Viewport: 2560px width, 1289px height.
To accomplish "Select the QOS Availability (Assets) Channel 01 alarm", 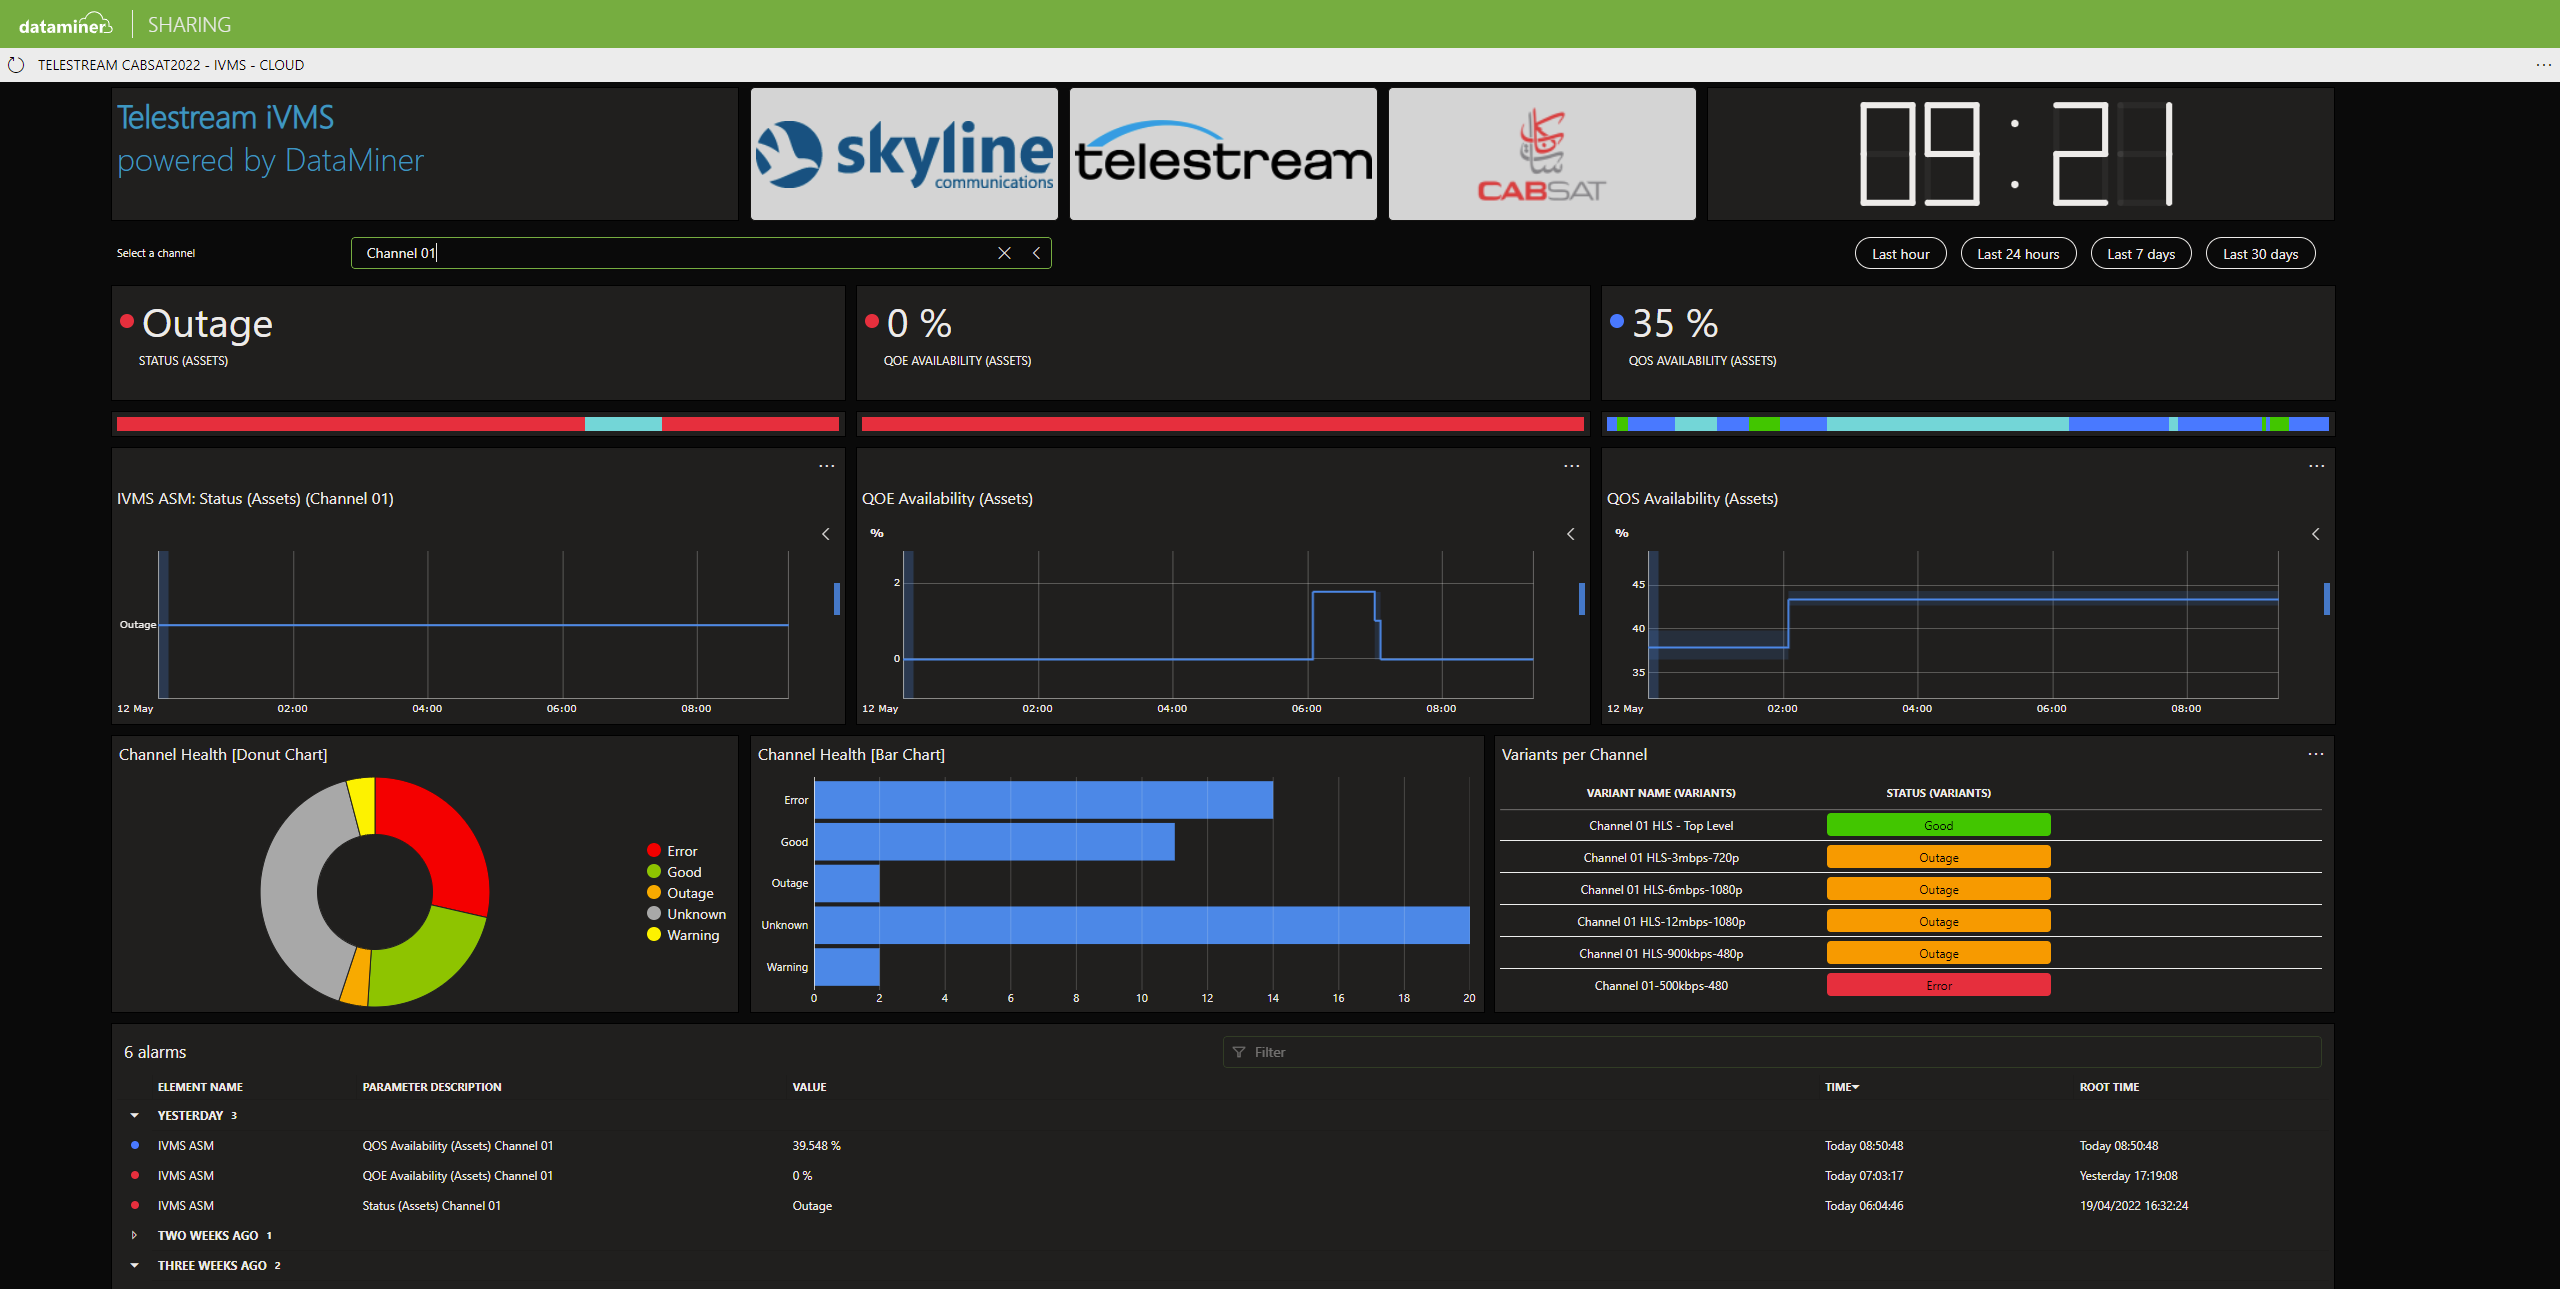I will [1223, 1146].
